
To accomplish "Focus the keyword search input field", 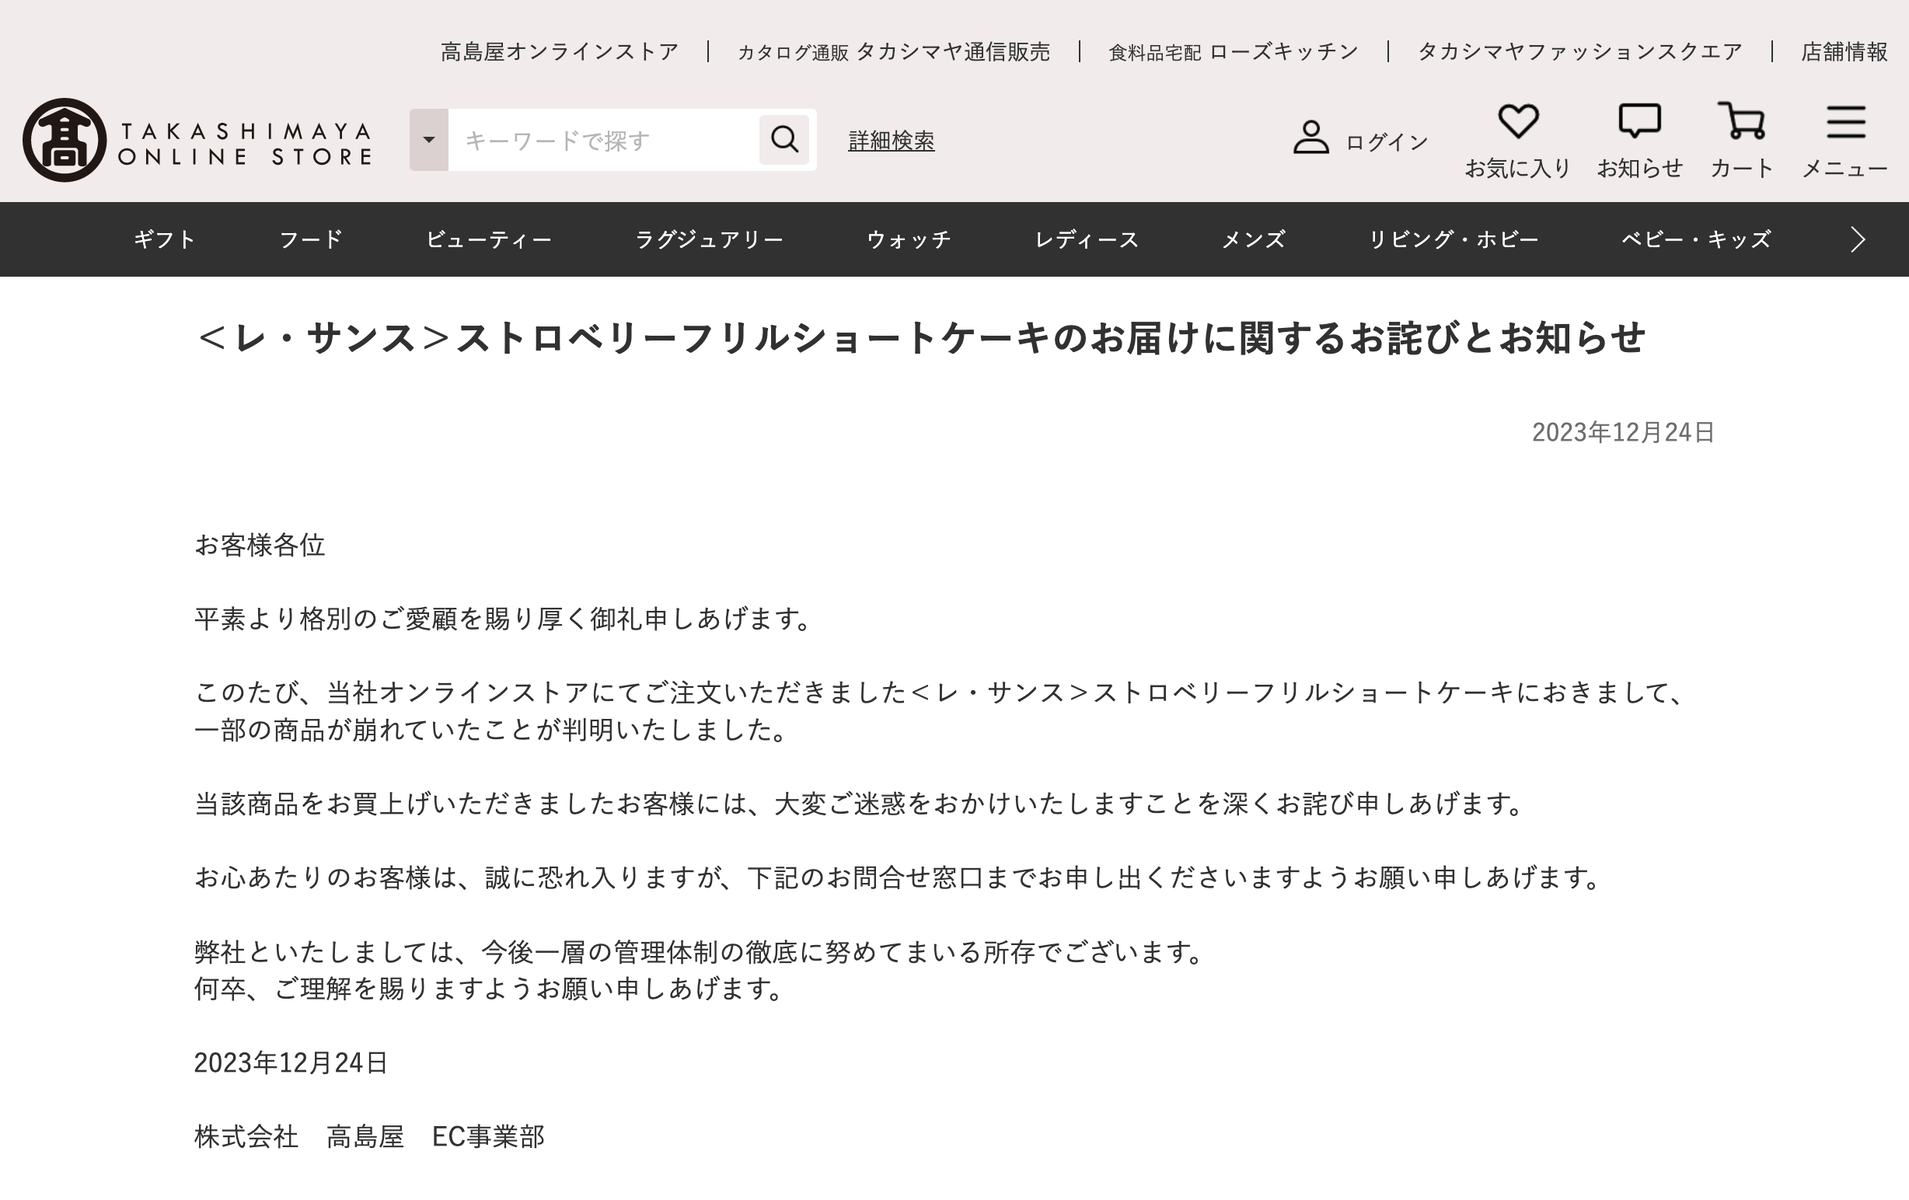I will point(603,140).
